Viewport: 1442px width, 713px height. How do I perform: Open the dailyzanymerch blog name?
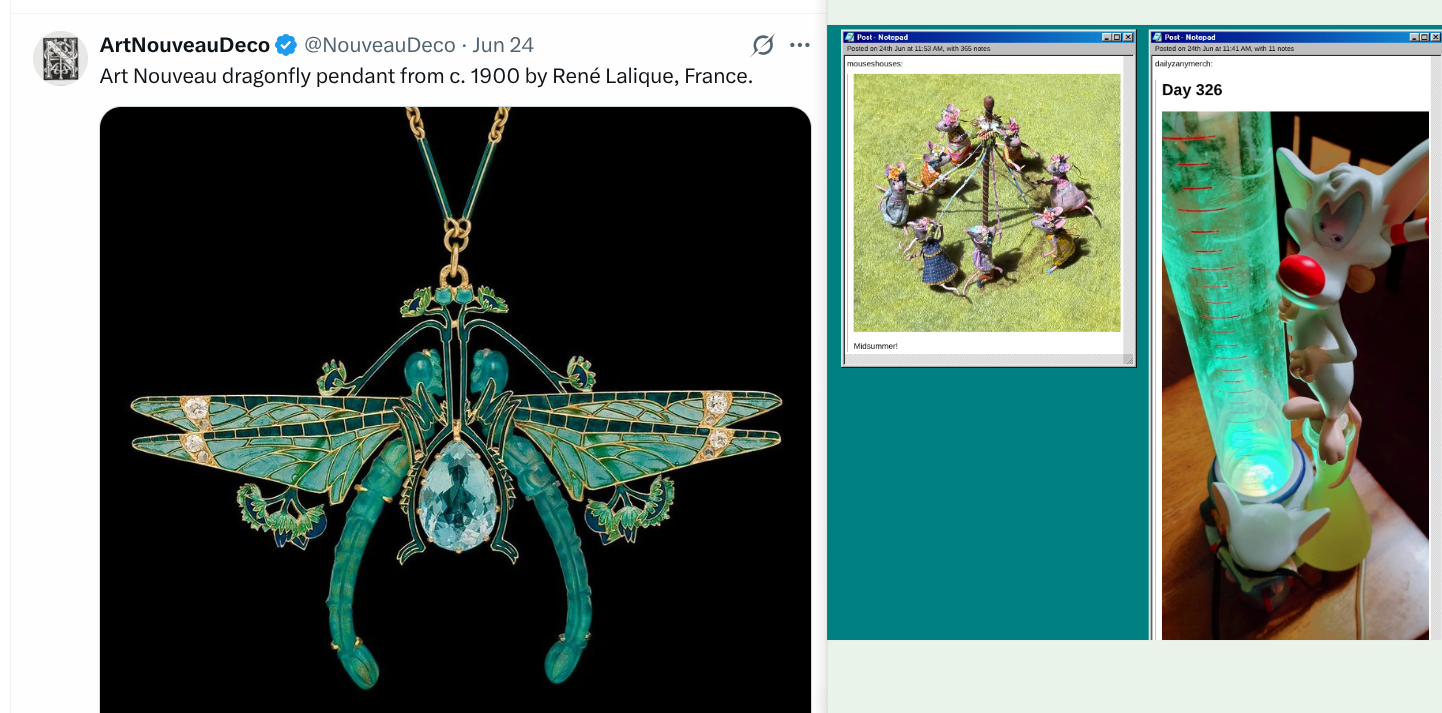(x=1183, y=63)
